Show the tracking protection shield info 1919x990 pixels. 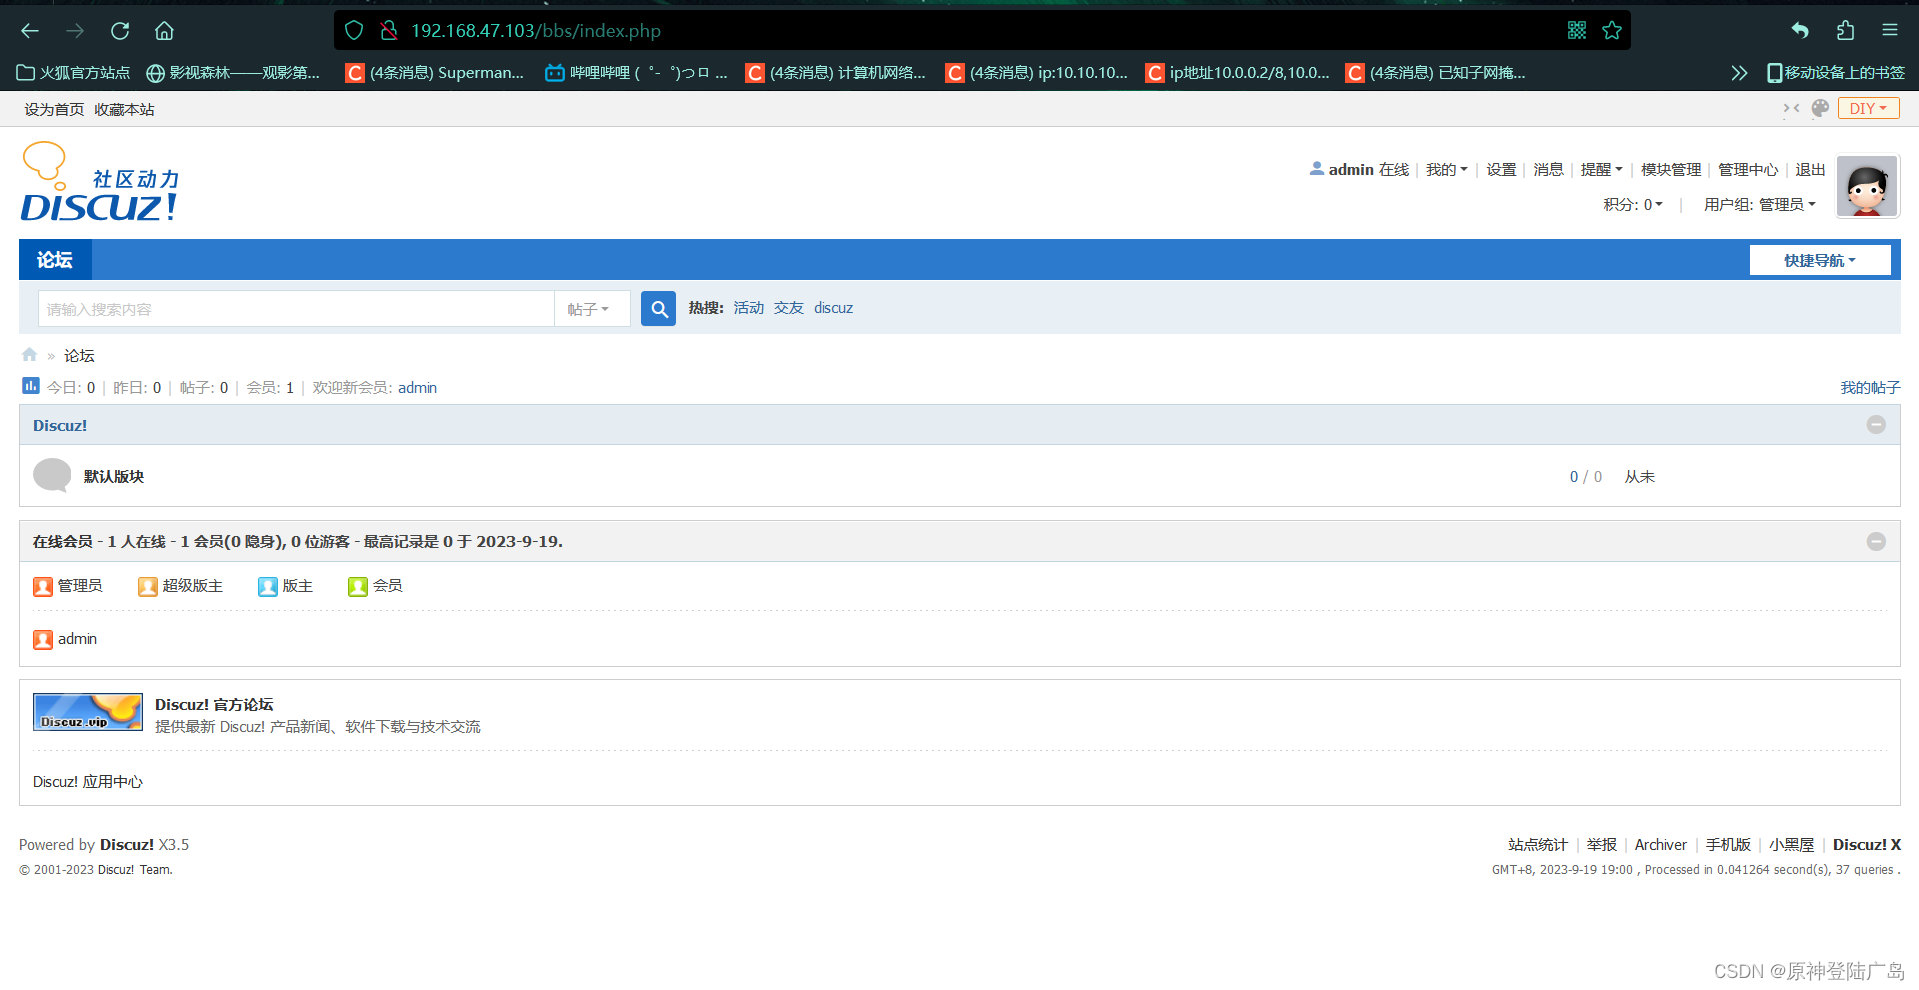[x=354, y=30]
